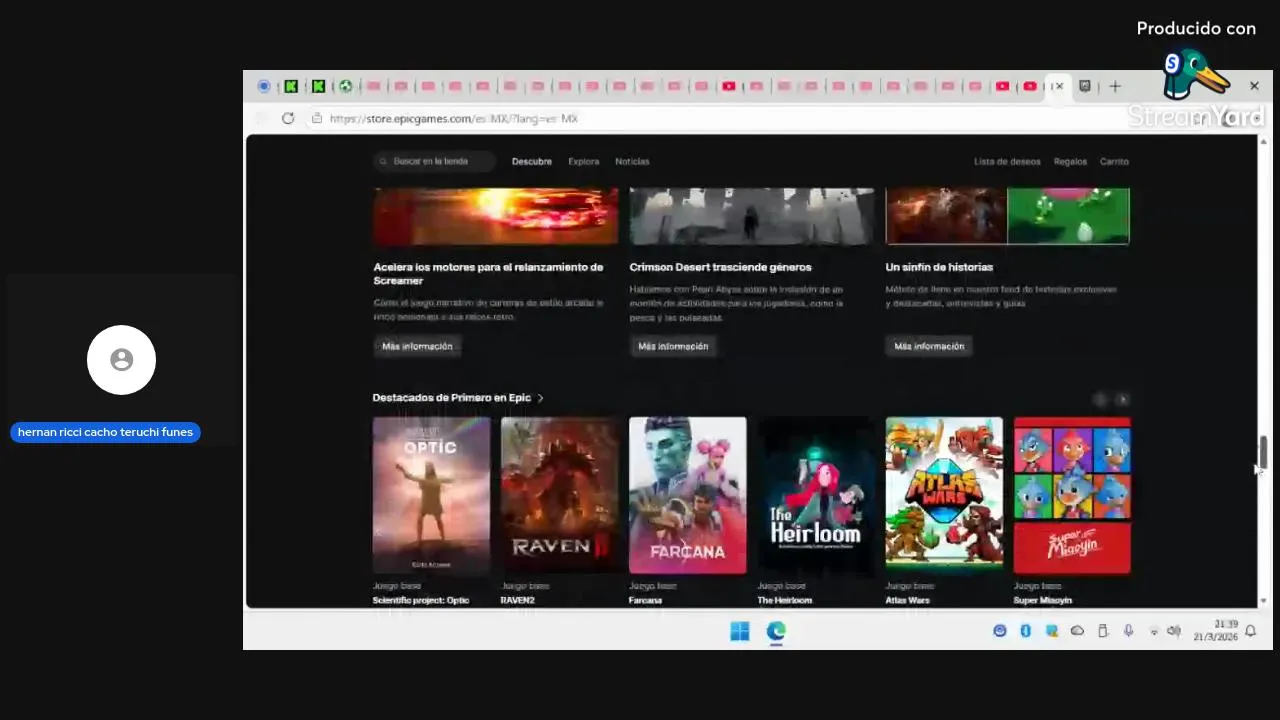Open the Screamer relaunch headline
Viewport: 1280px width, 720px height.
pos(488,274)
